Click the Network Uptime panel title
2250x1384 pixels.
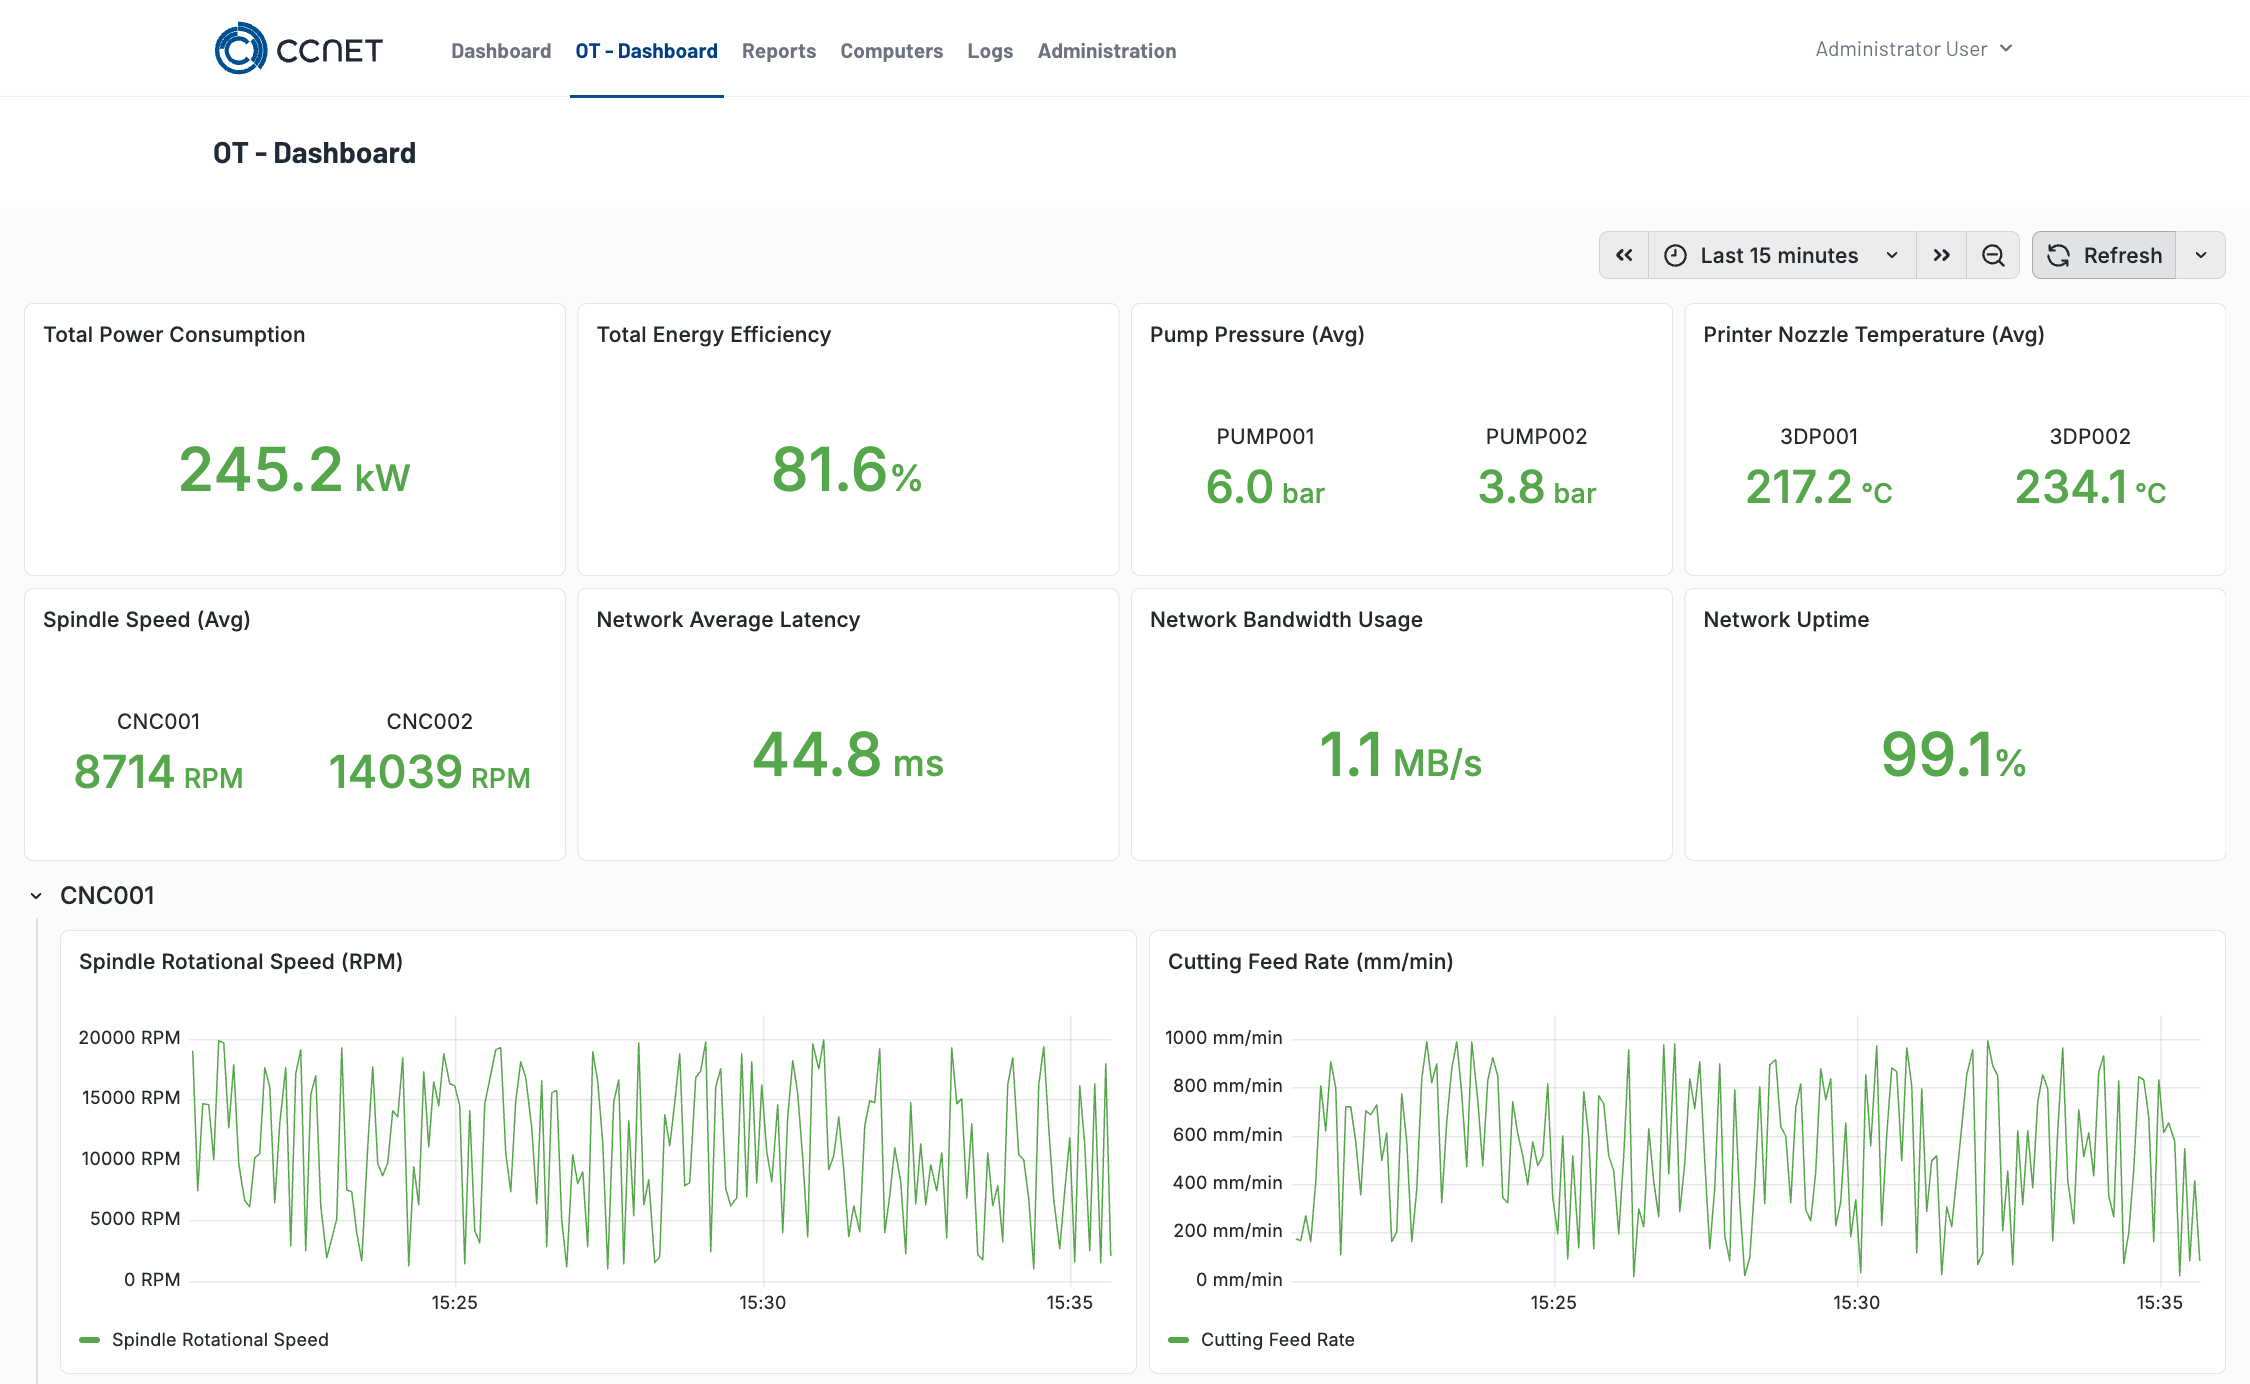click(1786, 620)
